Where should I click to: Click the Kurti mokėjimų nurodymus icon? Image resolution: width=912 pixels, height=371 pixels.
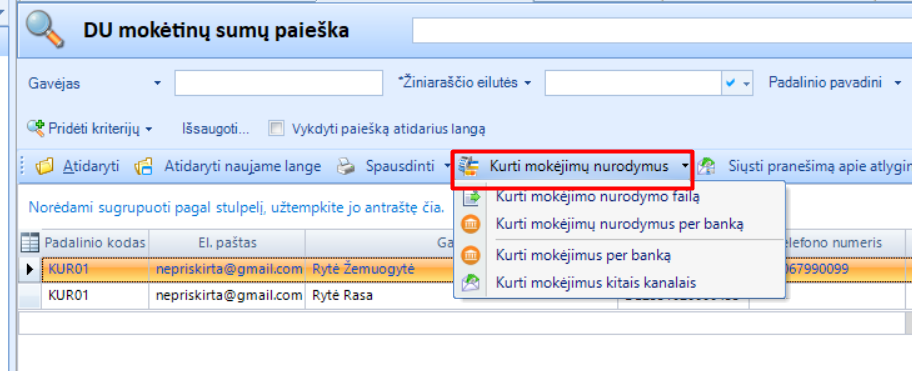(468, 167)
